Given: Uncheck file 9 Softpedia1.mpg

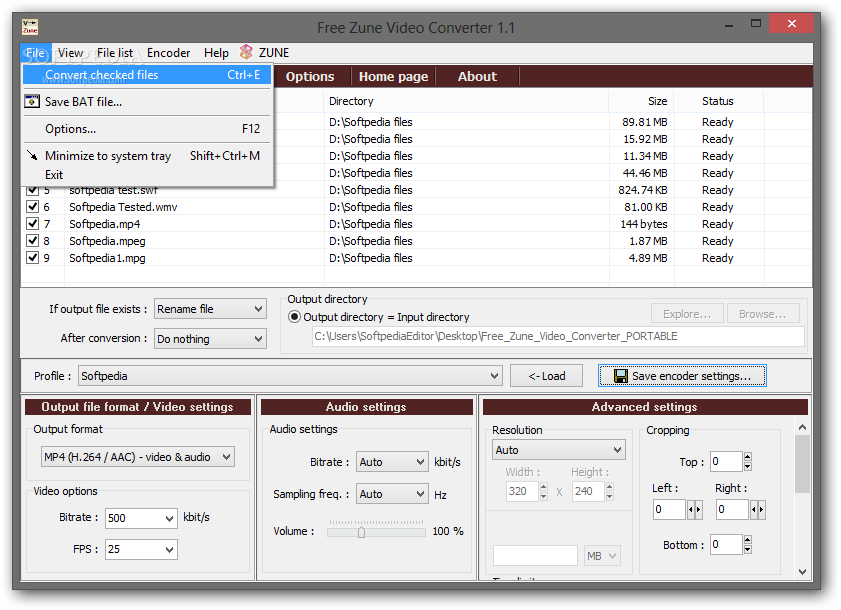Looking at the screenshot, I should (x=33, y=258).
